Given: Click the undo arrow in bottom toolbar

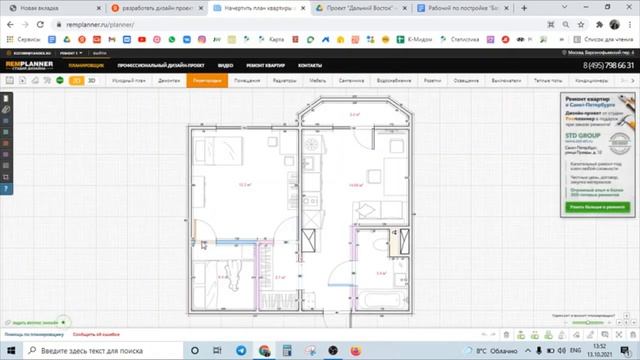Looking at the screenshot, I should point(484,335).
